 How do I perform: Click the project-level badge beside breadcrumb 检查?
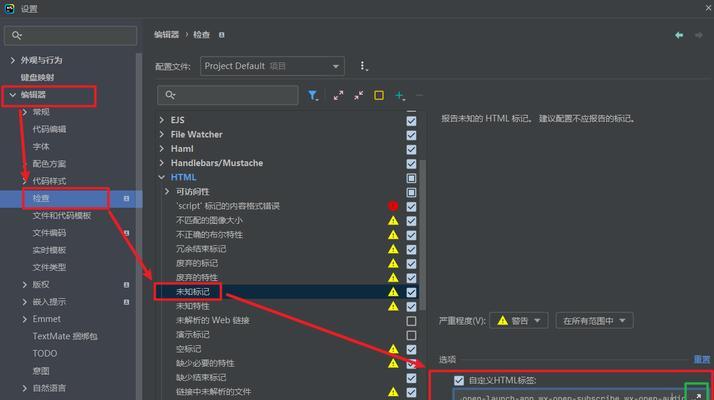click(x=221, y=35)
